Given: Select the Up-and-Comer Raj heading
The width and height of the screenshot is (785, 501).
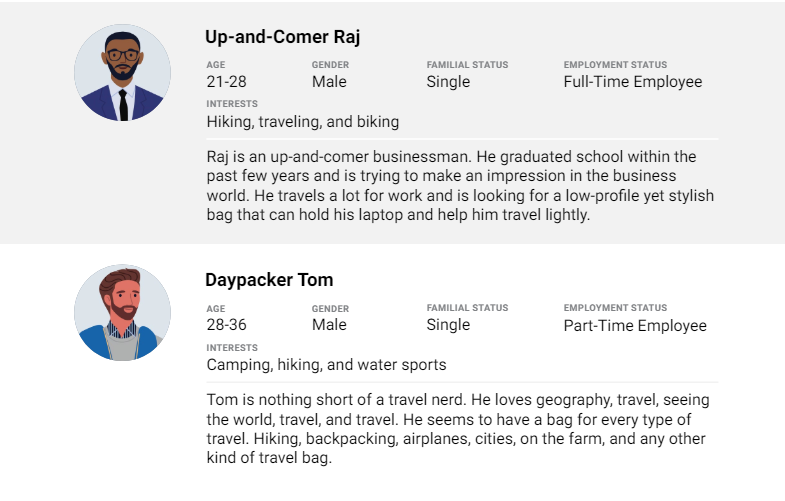Looking at the screenshot, I should click(282, 37).
